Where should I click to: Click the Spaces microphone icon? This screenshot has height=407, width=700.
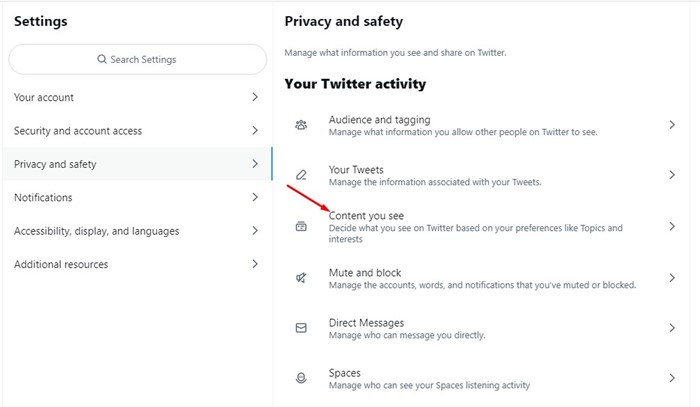tap(301, 378)
